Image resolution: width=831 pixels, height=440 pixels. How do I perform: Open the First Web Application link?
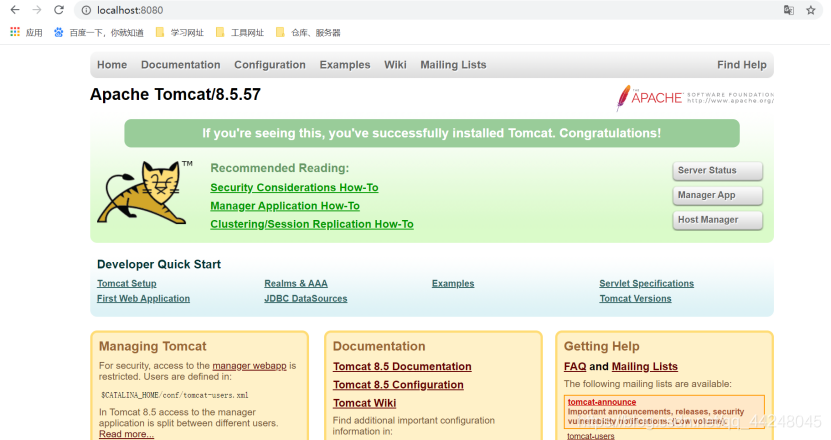point(143,298)
